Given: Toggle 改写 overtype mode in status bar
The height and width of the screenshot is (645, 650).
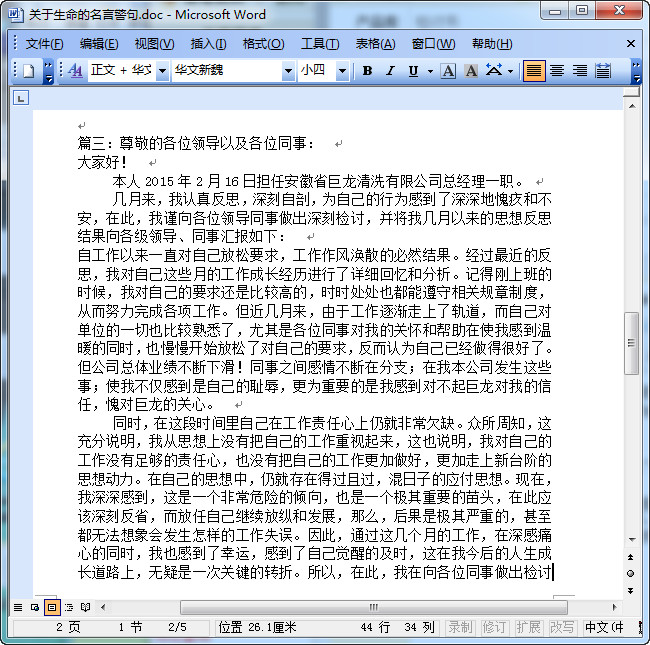Looking at the screenshot, I should tap(562, 627).
